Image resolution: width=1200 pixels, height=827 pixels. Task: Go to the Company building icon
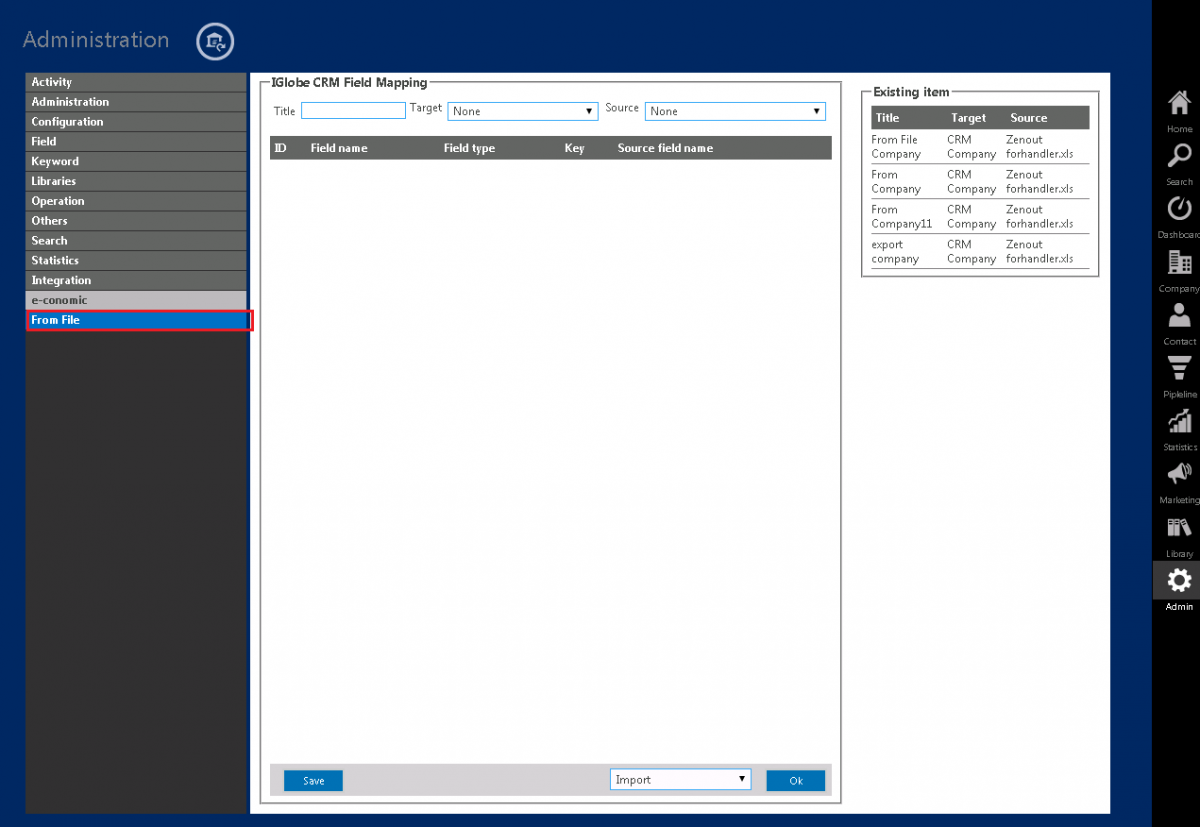1179,262
